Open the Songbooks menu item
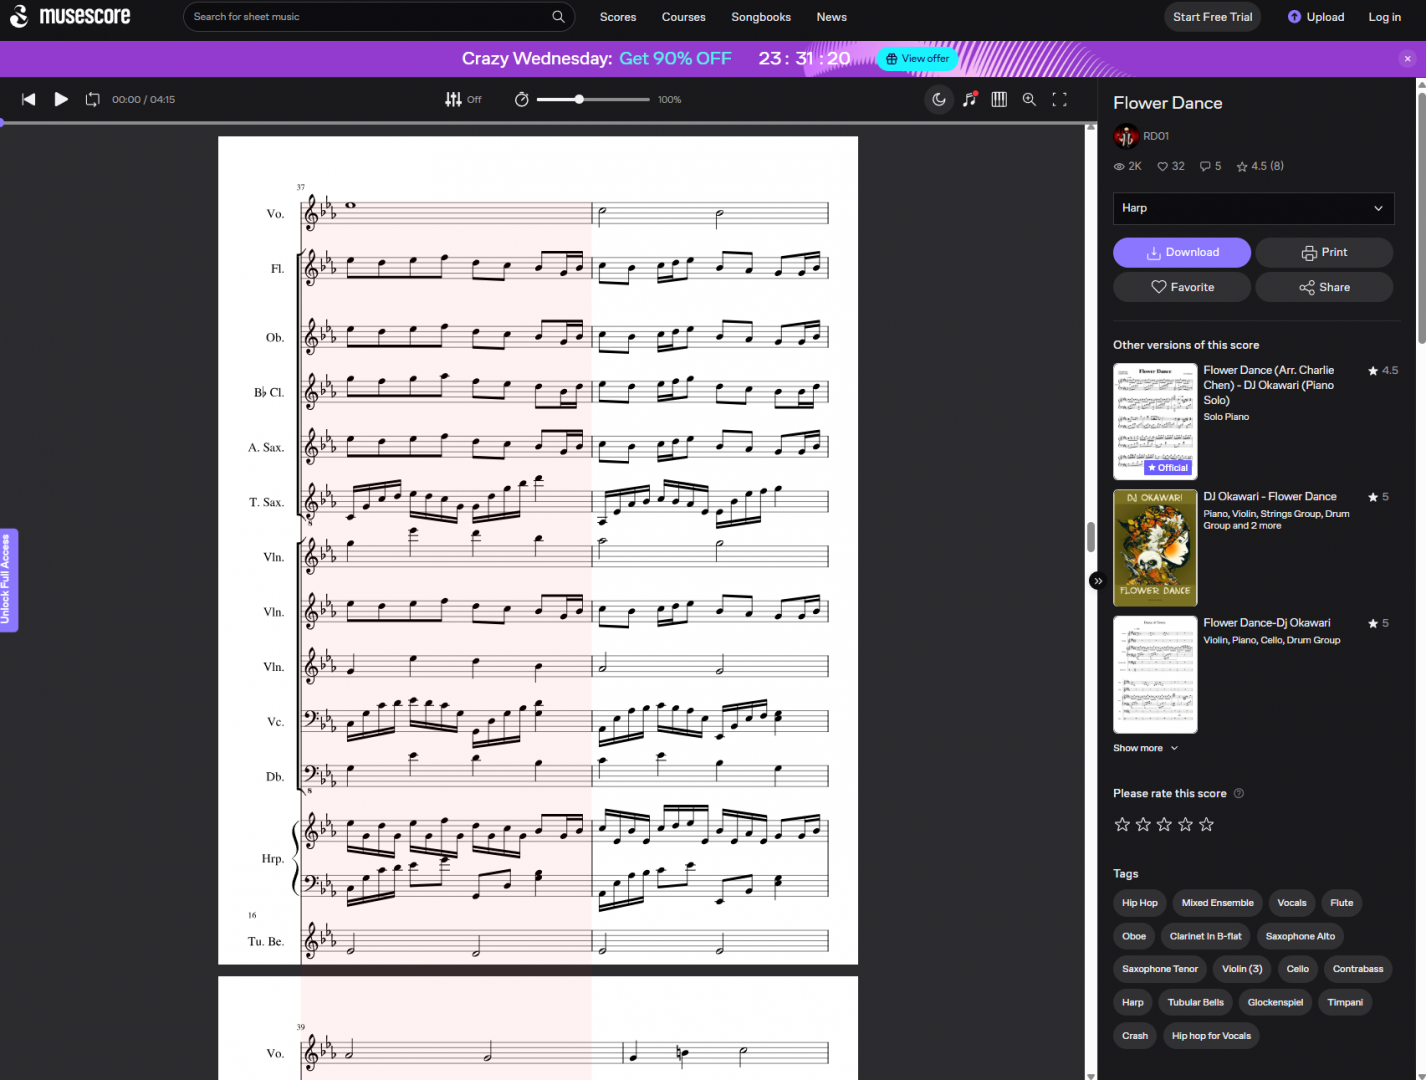 pyautogui.click(x=760, y=17)
